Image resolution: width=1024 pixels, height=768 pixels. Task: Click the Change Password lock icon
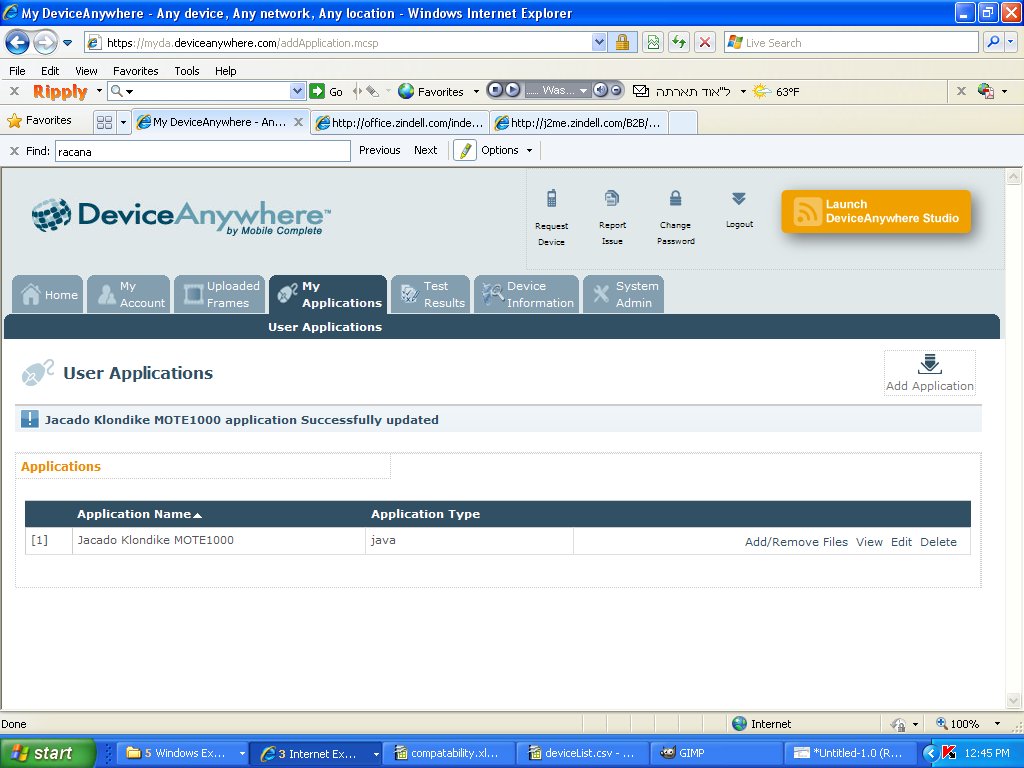point(675,198)
